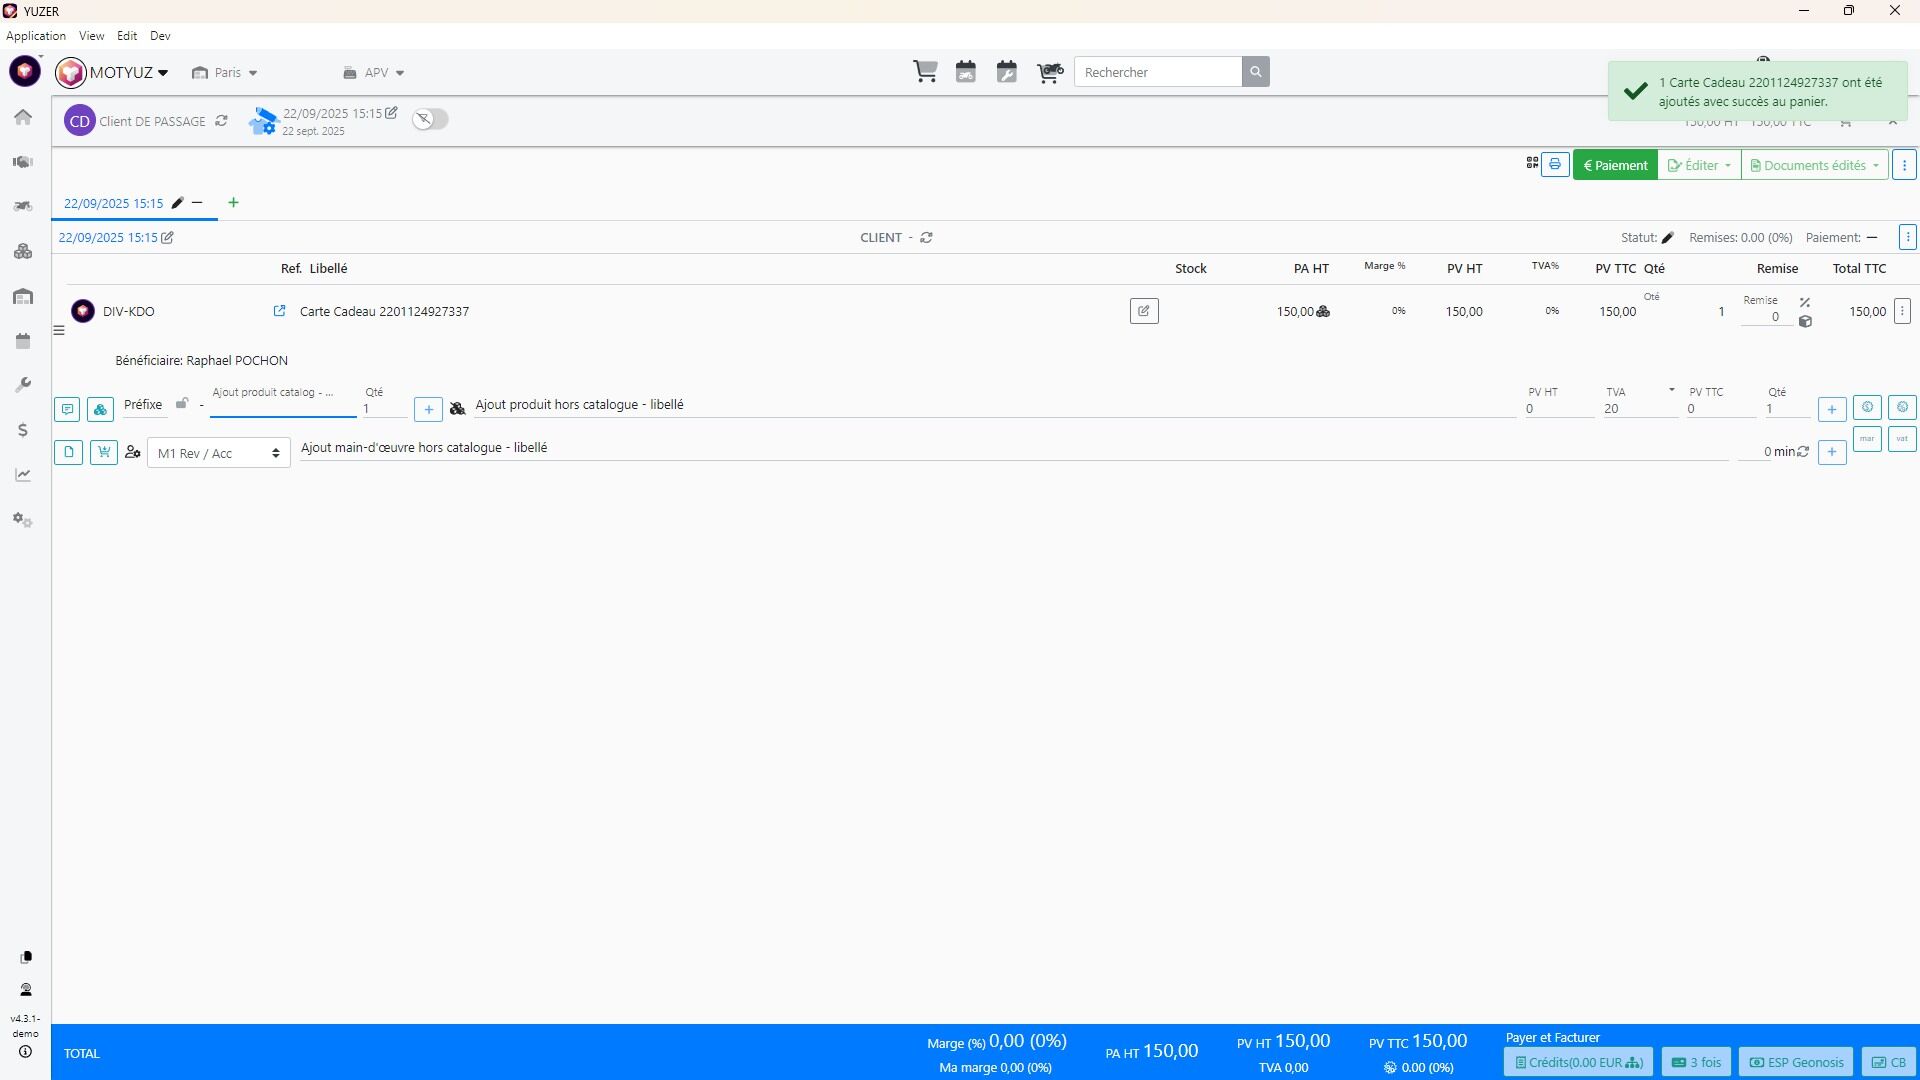Click the stock edit icon for DIV-KDO

point(1144,311)
